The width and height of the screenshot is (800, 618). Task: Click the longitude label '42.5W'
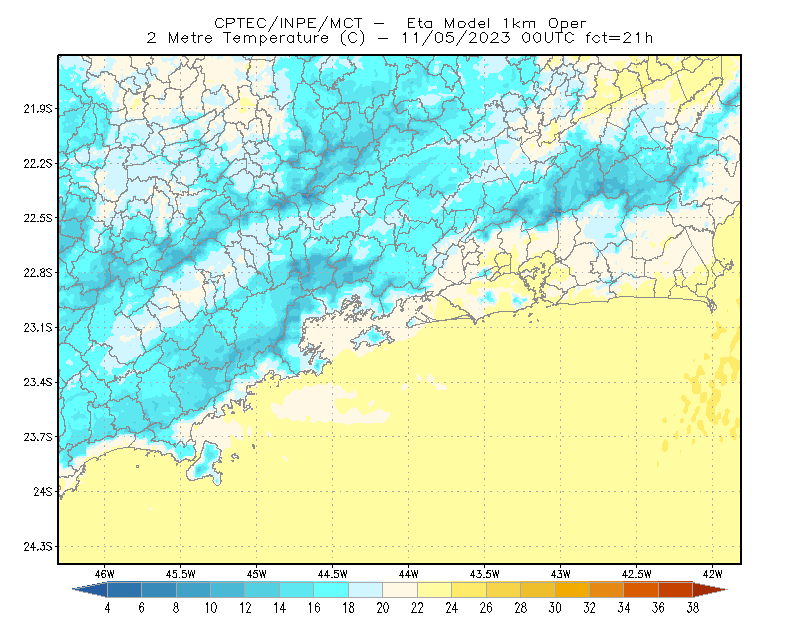click(637, 574)
